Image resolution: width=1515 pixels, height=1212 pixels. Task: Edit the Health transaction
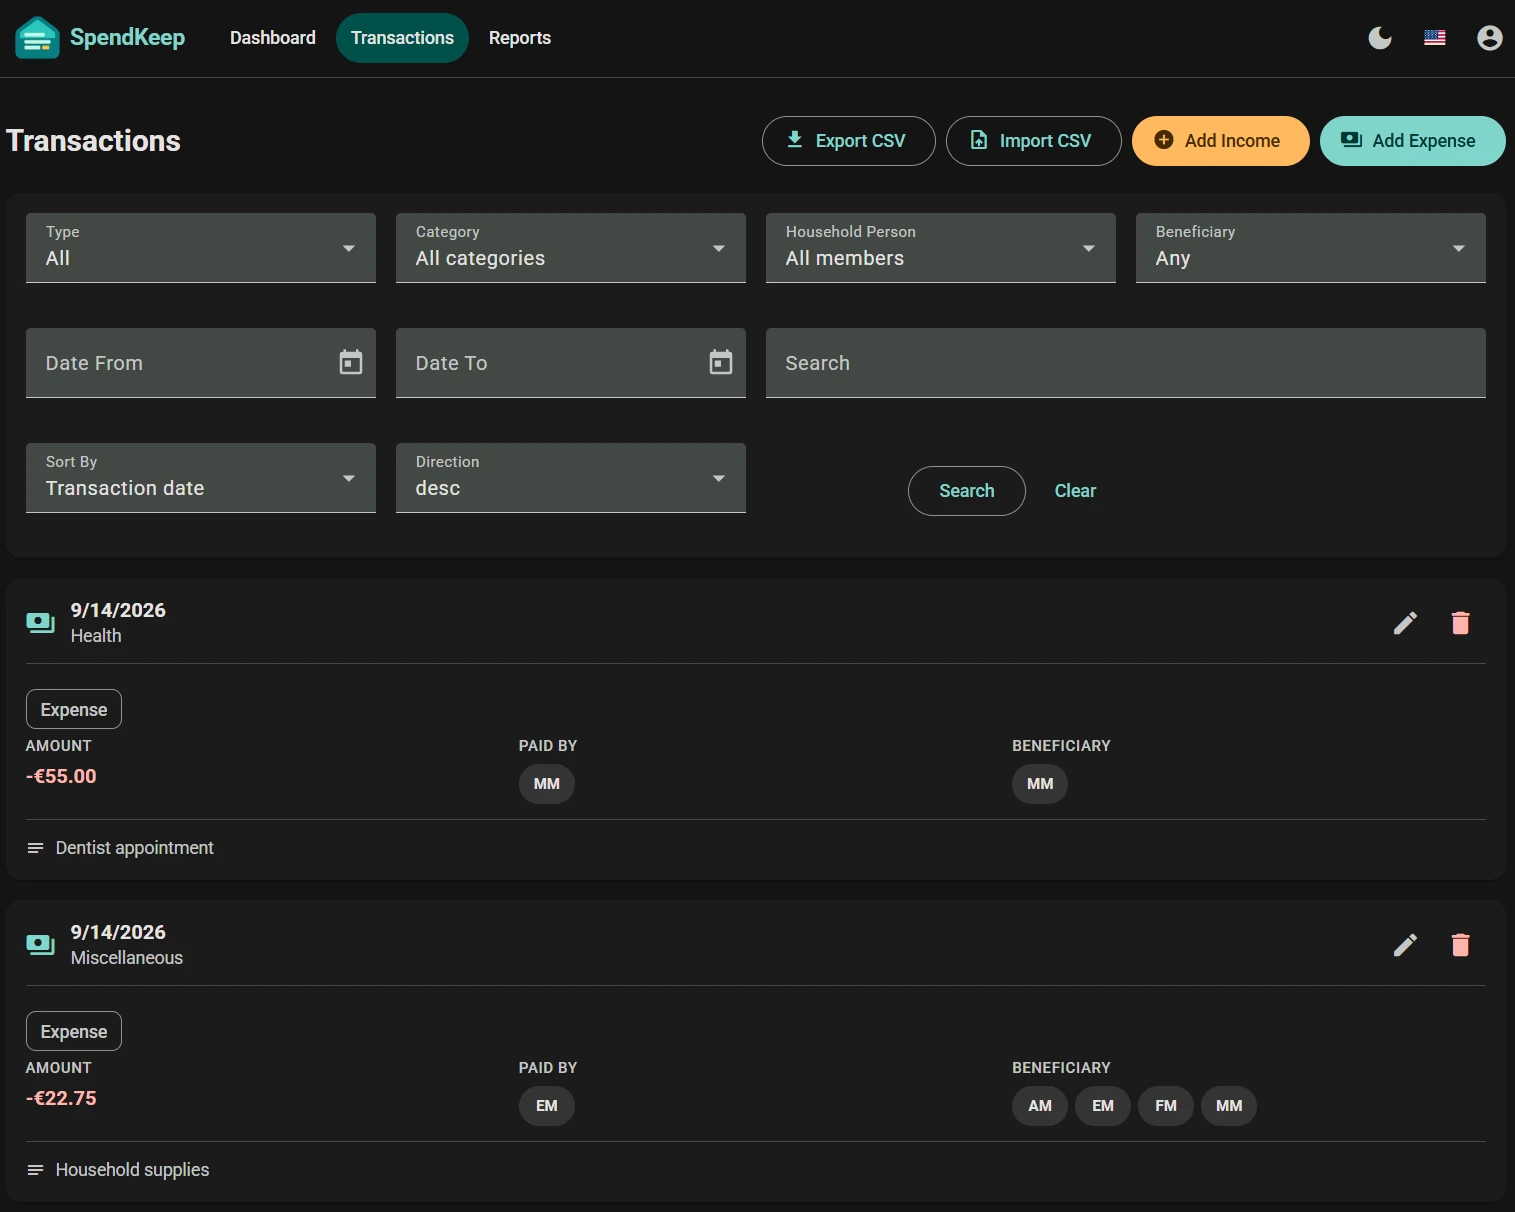pos(1405,623)
